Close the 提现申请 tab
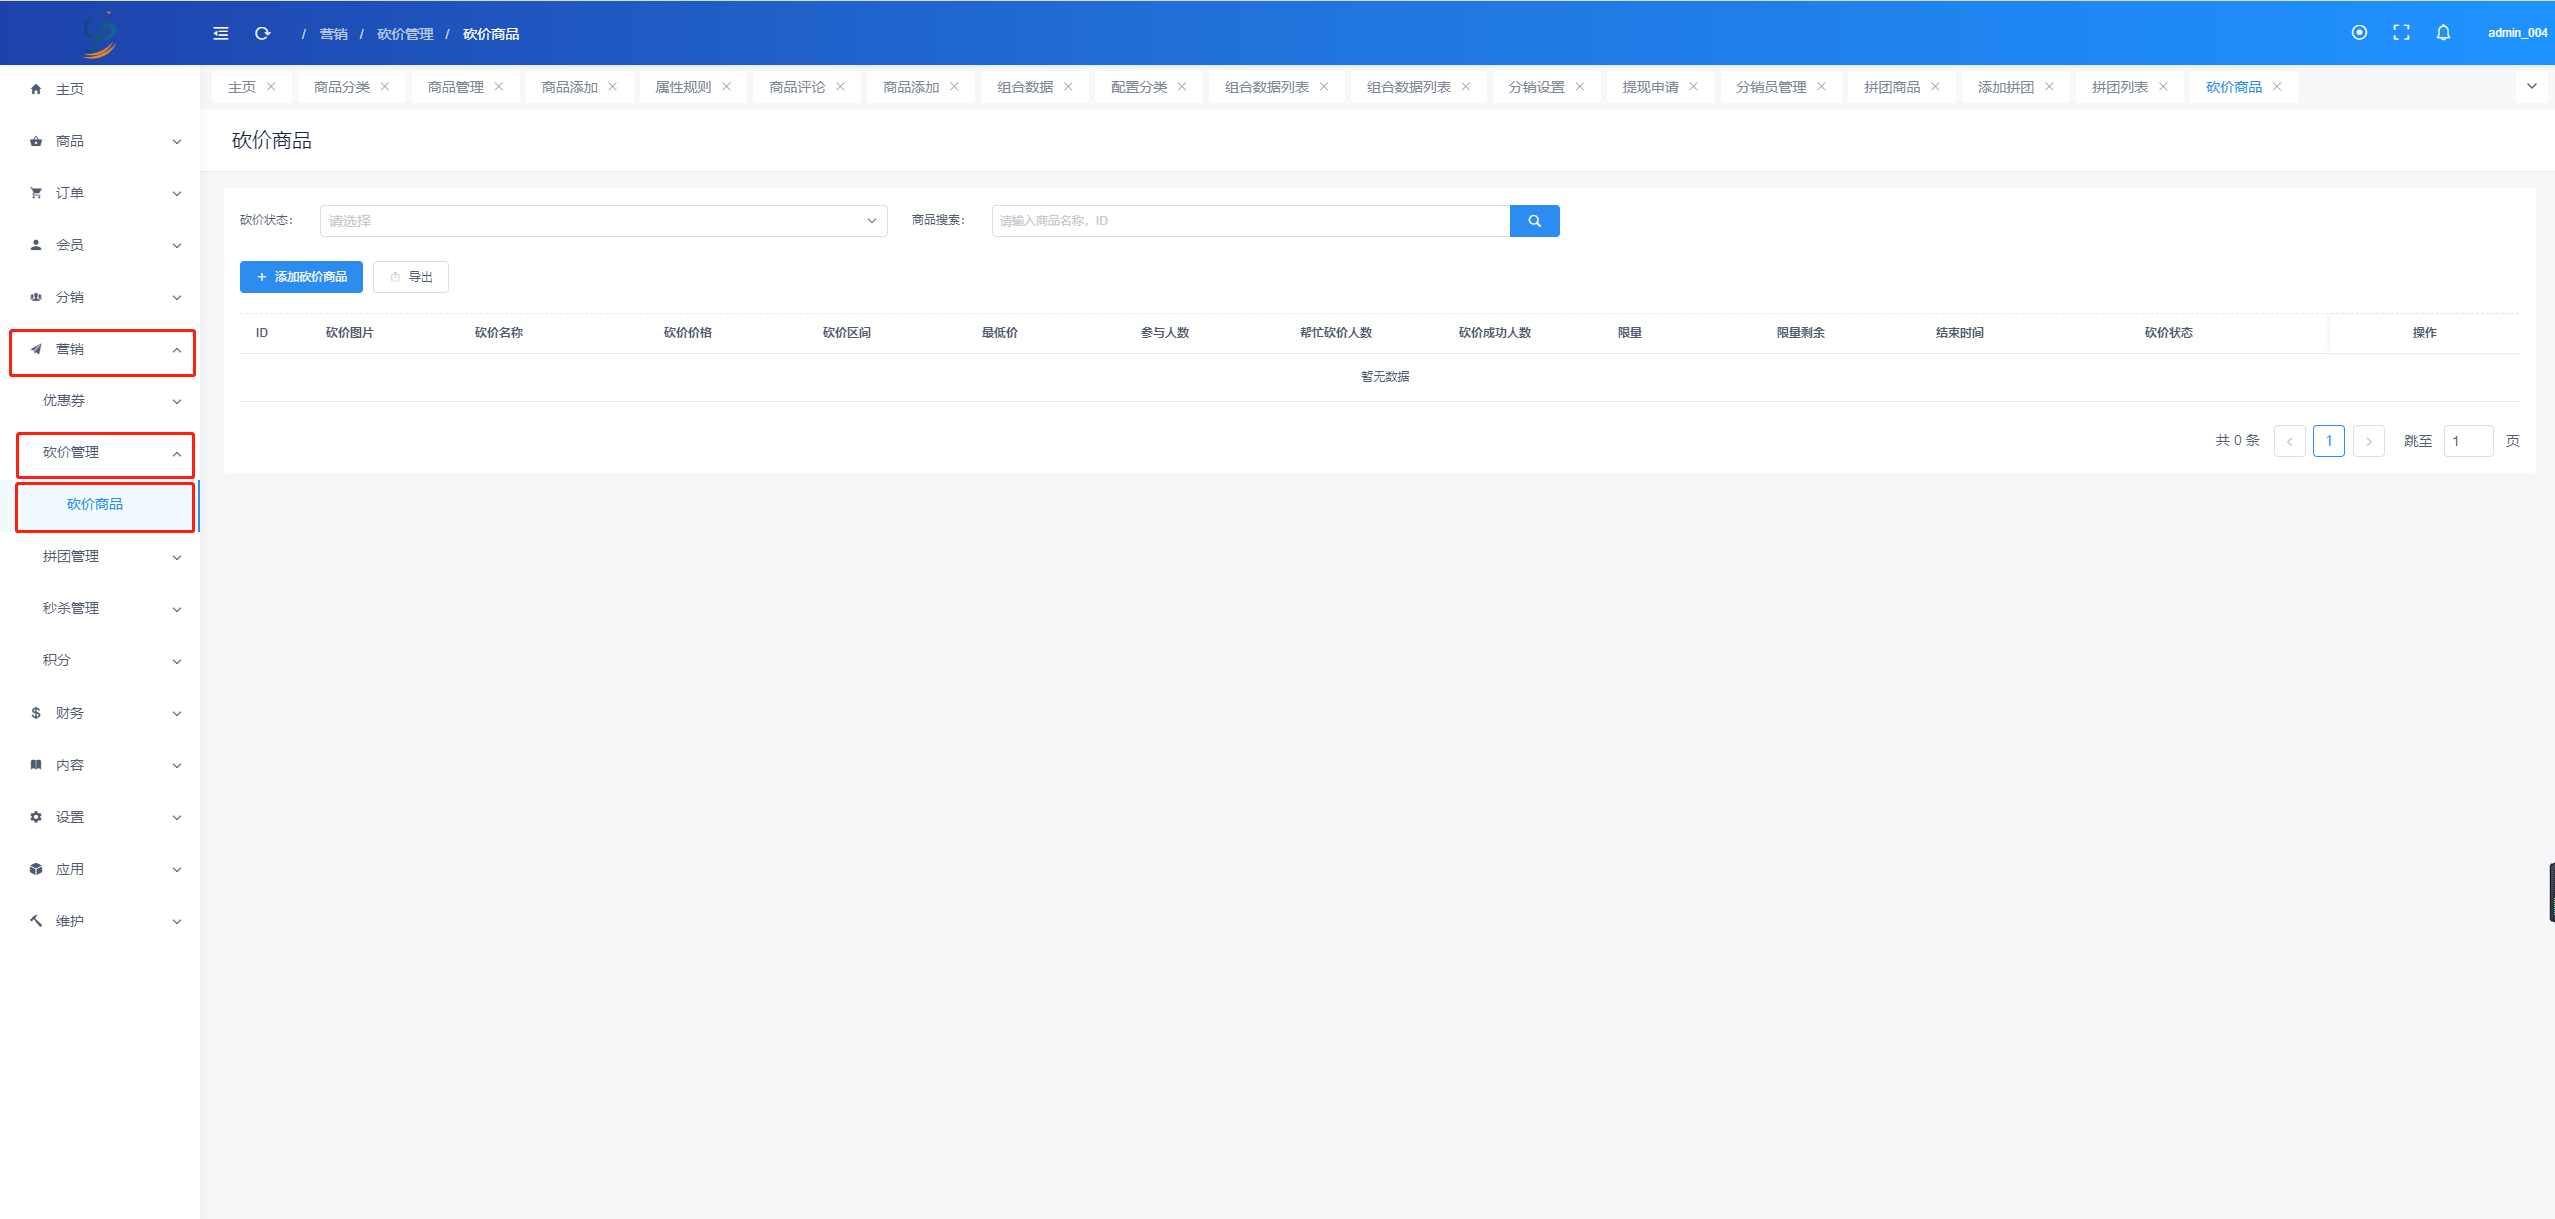This screenshot has width=2555, height=1219. point(1694,87)
